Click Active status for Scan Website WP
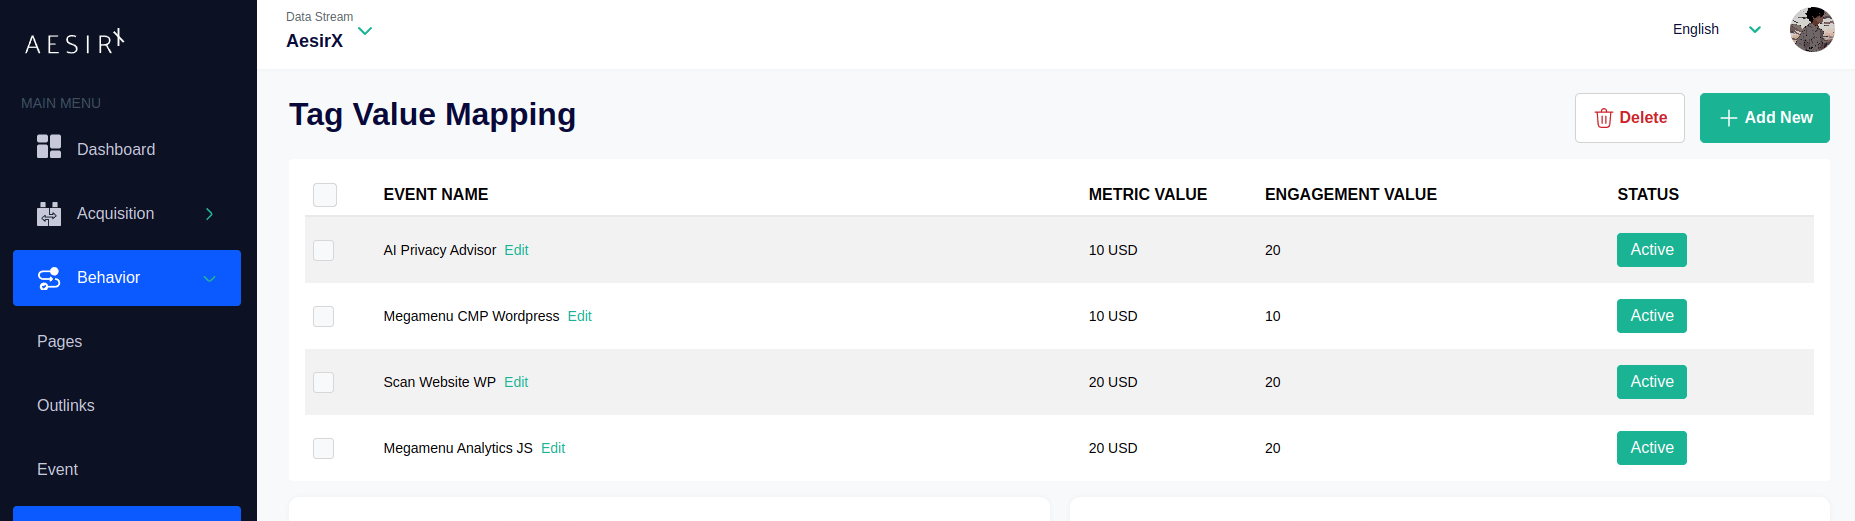The width and height of the screenshot is (1855, 521). (x=1651, y=382)
